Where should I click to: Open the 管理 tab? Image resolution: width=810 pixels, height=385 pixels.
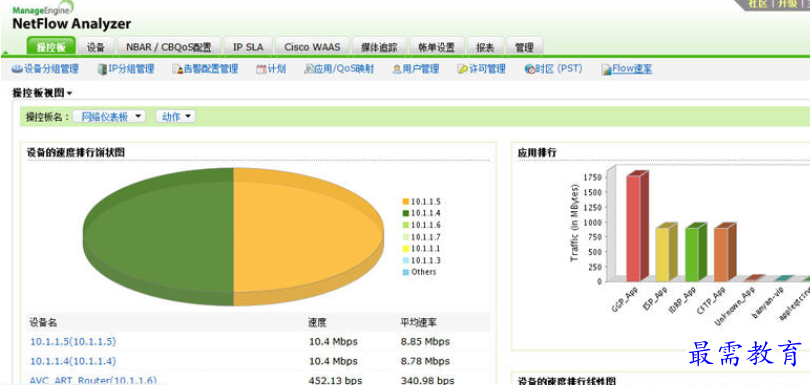coord(524,47)
